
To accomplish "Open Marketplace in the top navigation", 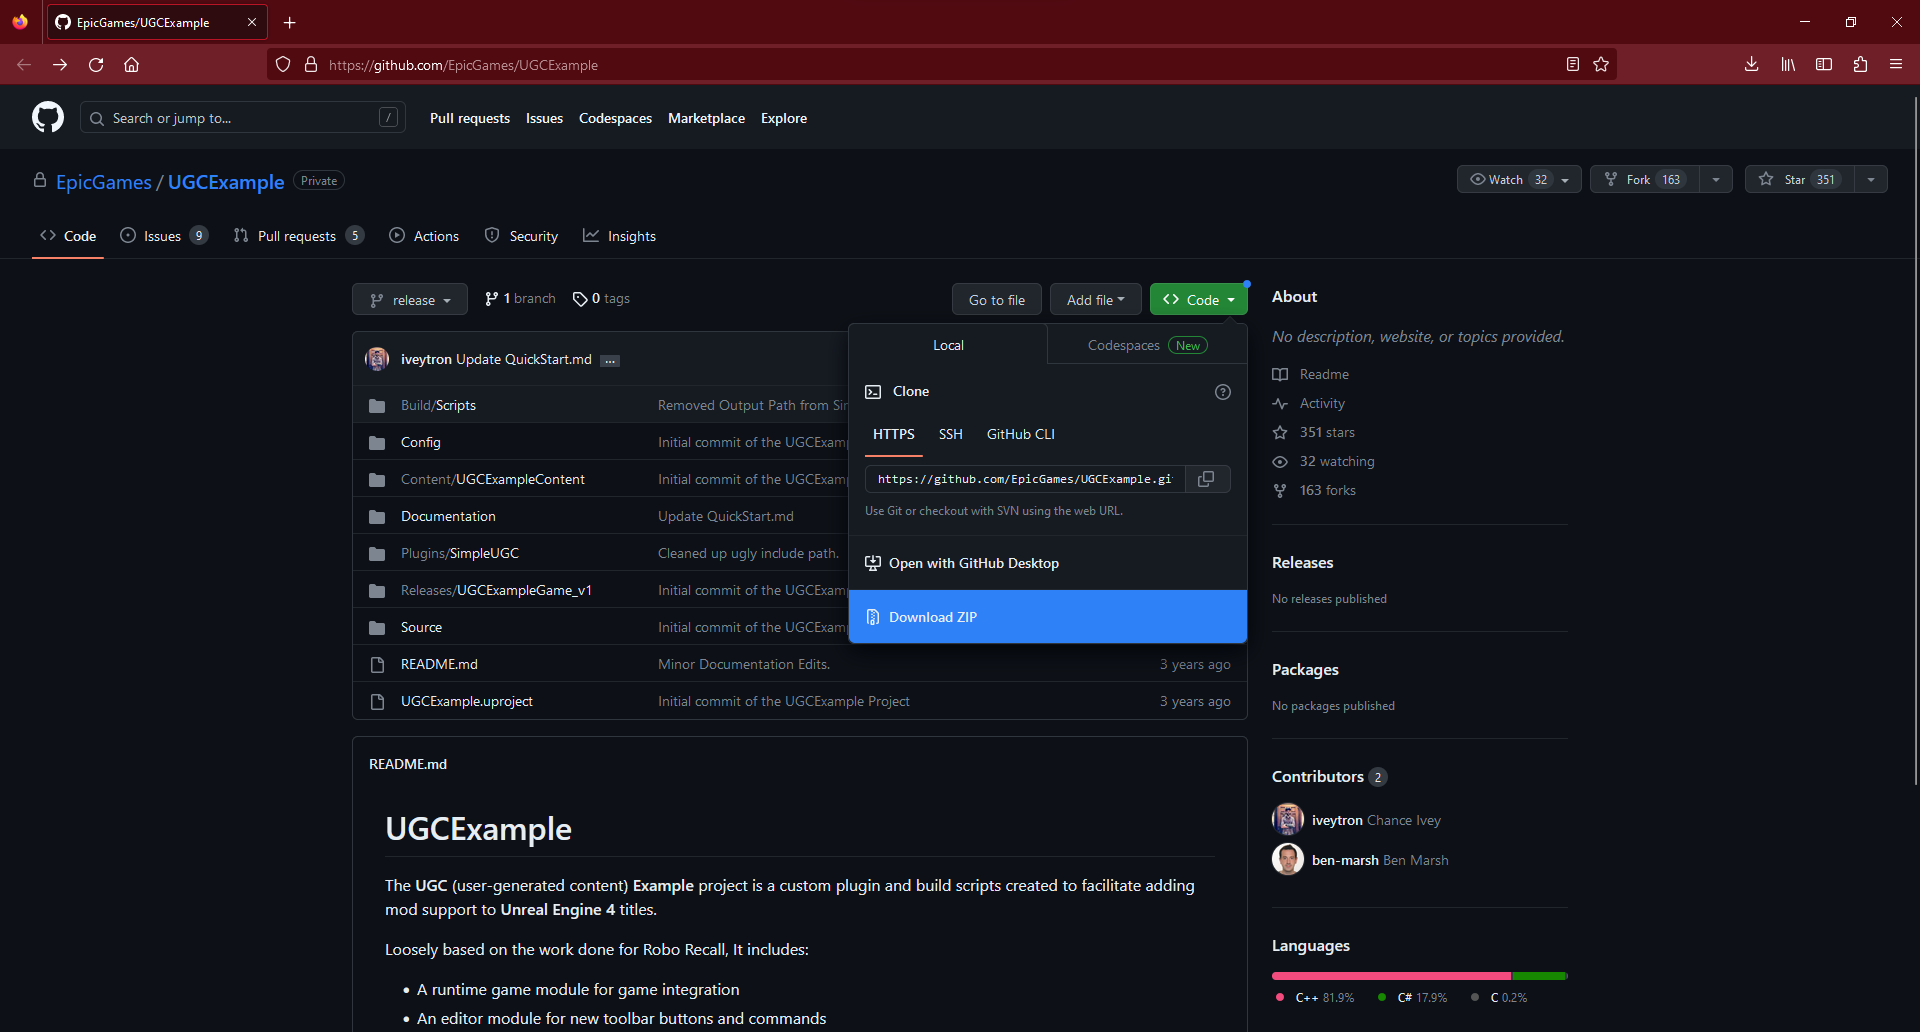I will [x=706, y=118].
